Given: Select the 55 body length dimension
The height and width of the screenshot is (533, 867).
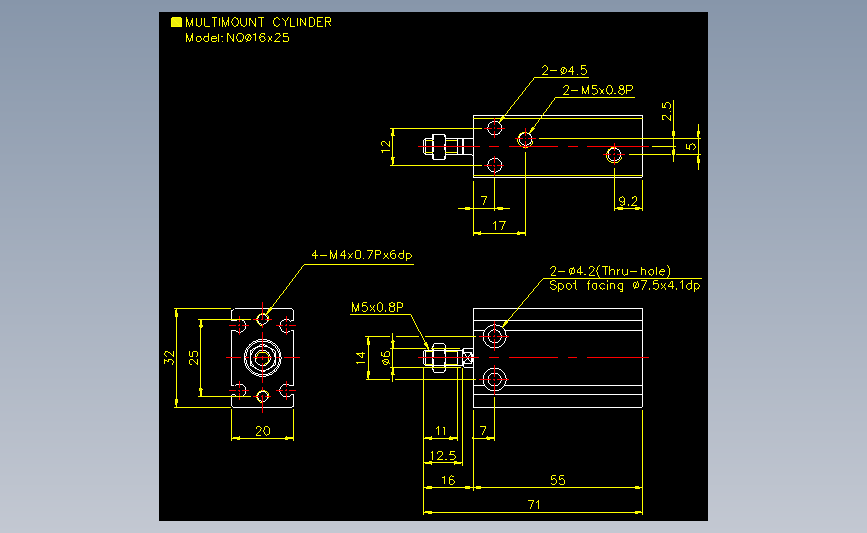Looking at the screenshot, I should coord(558,480).
